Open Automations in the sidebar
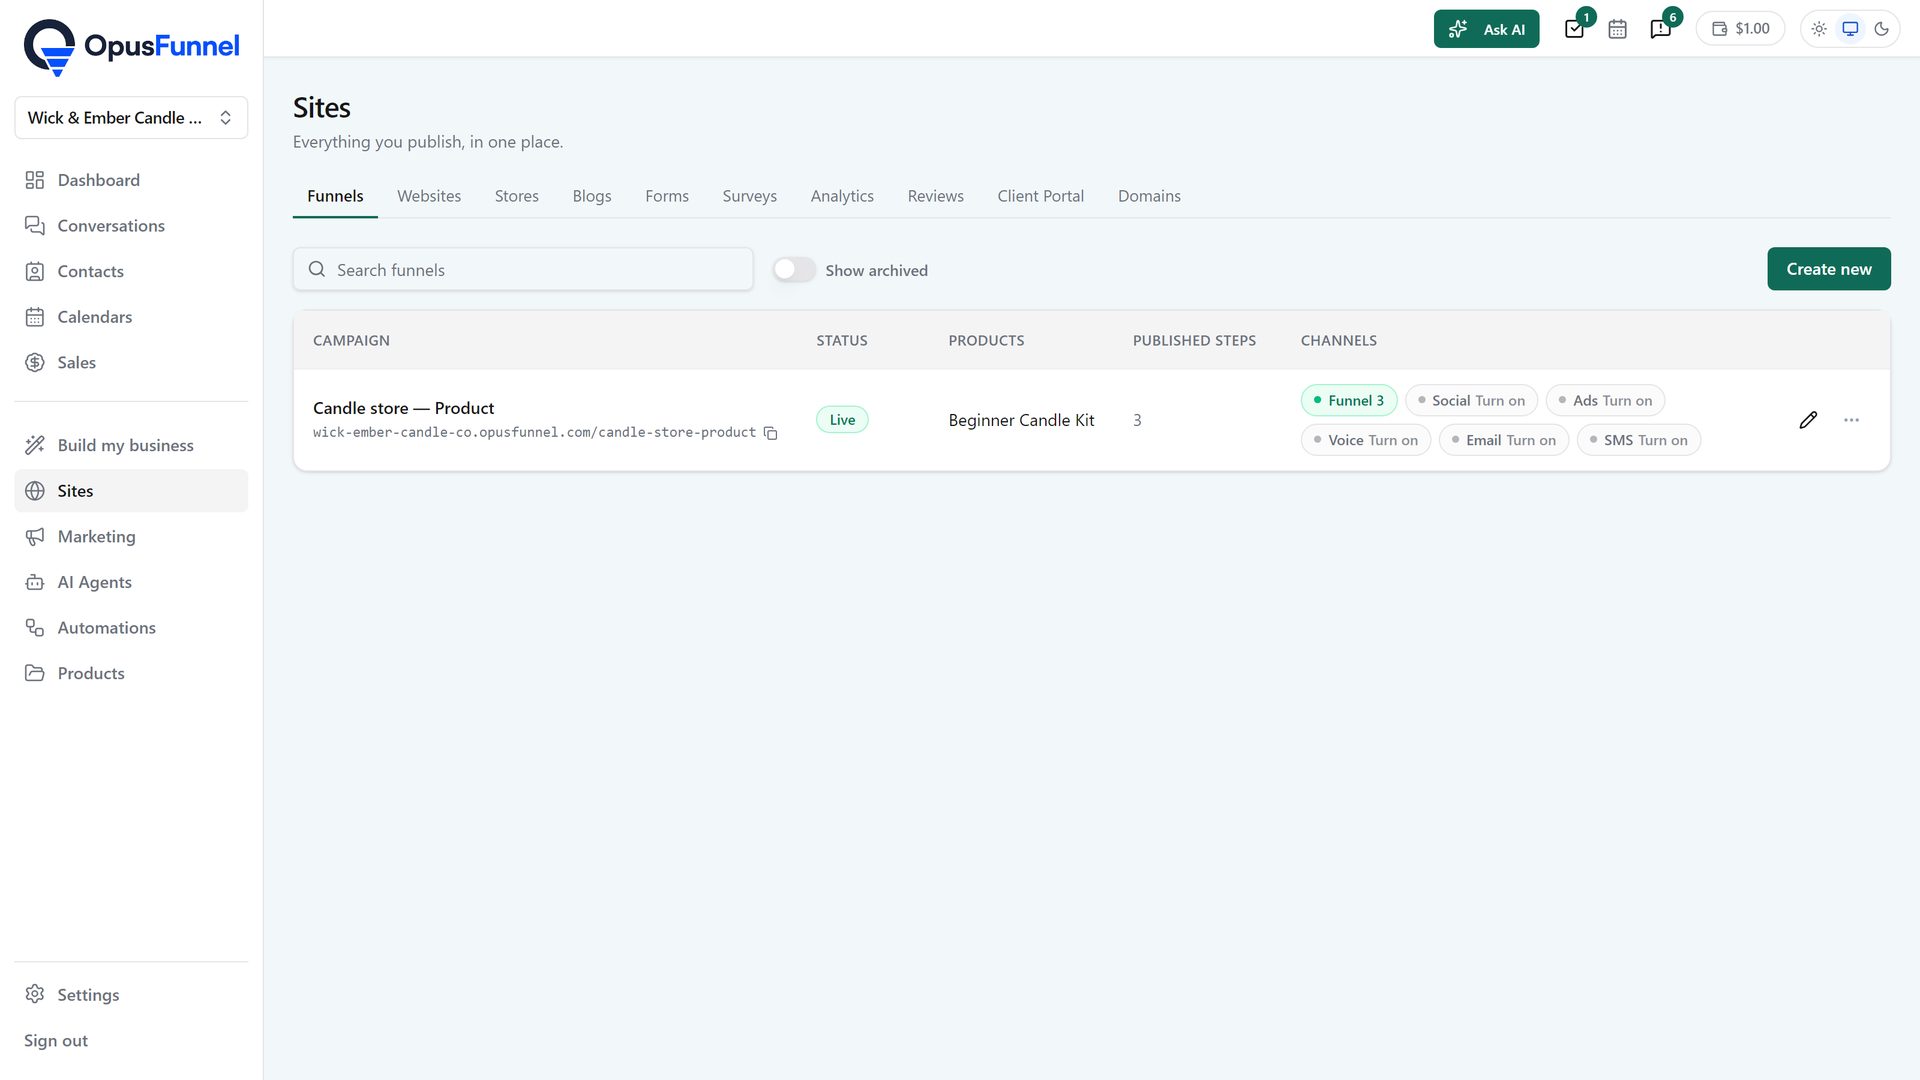Screen dimensions: 1920x1080 tap(131, 628)
